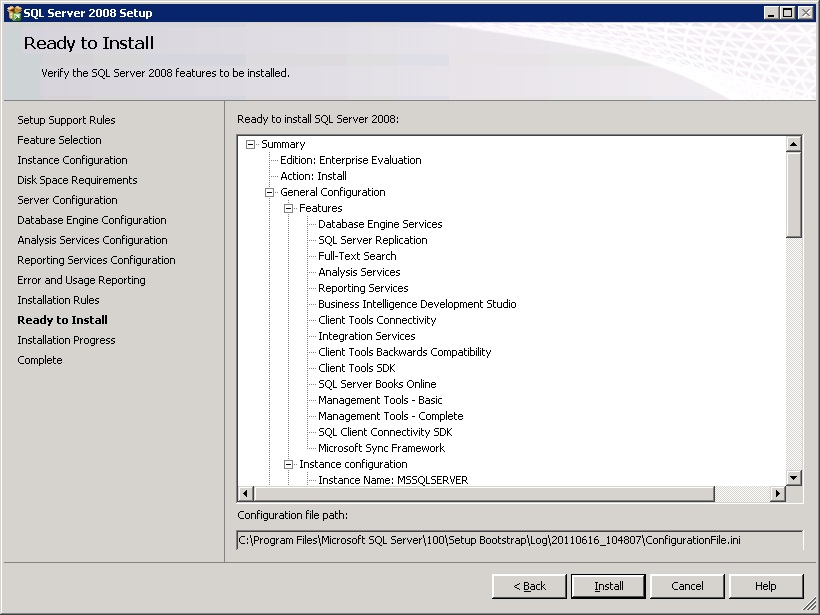The image size is (820, 615).
Task: Select Database Engine Configuration step
Action: click(x=92, y=220)
